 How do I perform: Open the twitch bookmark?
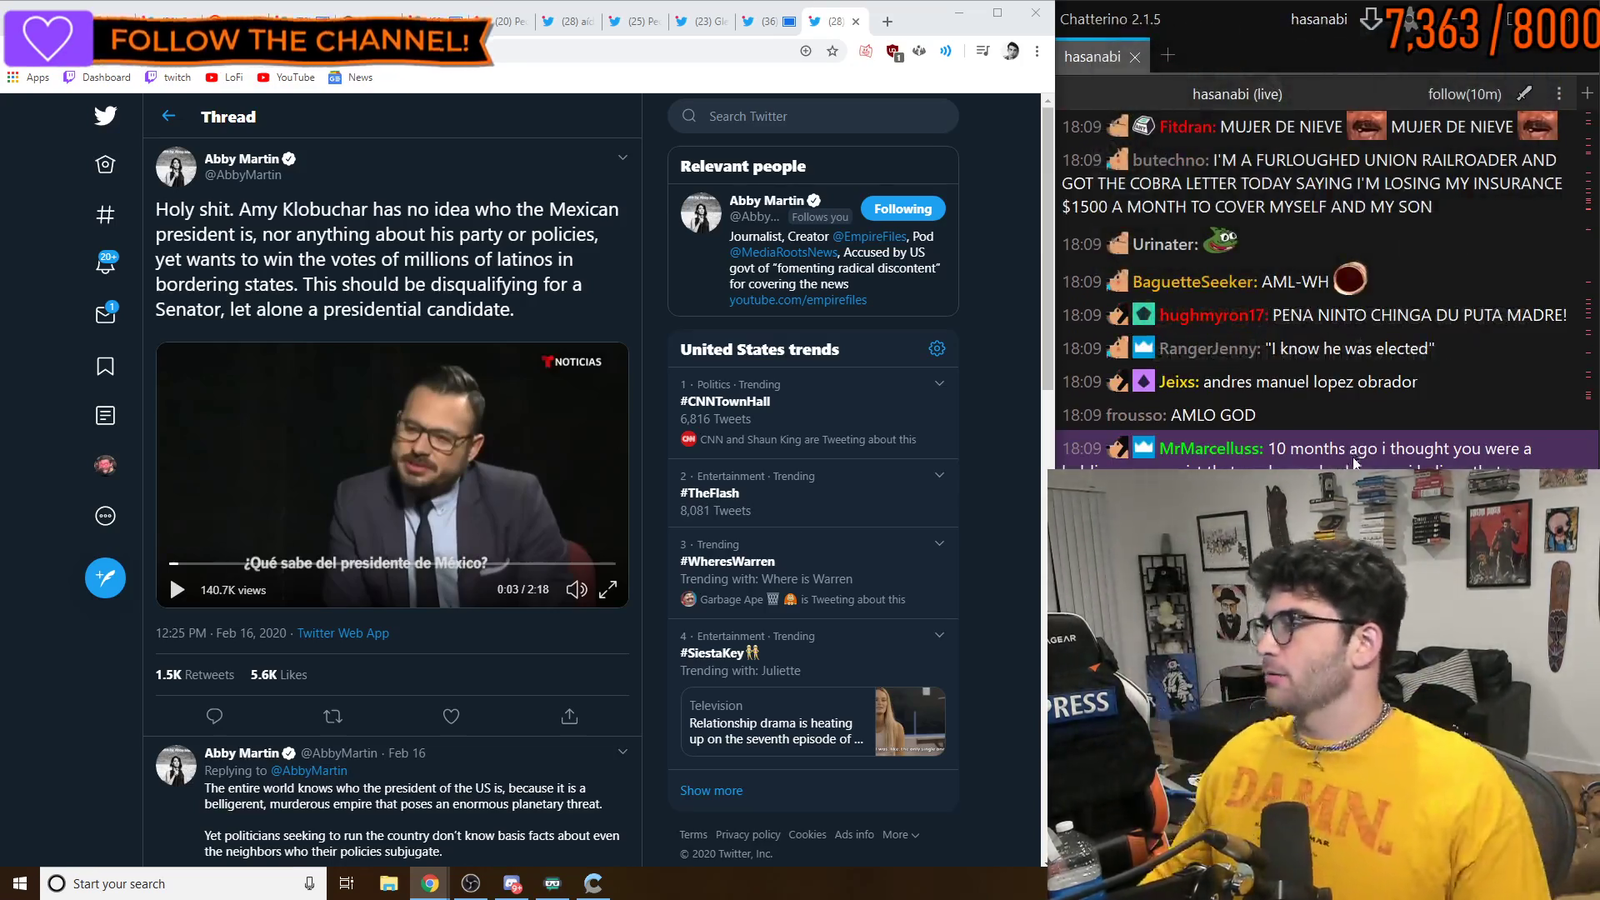click(168, 77)
